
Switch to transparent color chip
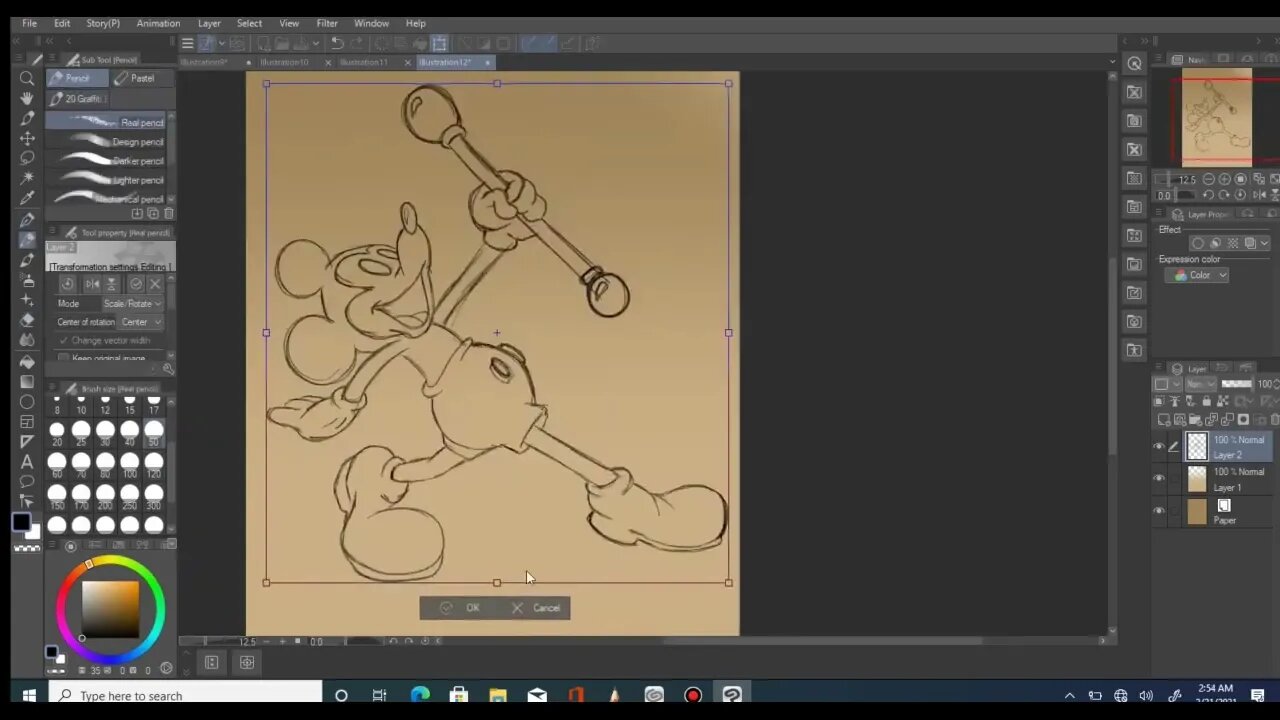click(28, 548)
